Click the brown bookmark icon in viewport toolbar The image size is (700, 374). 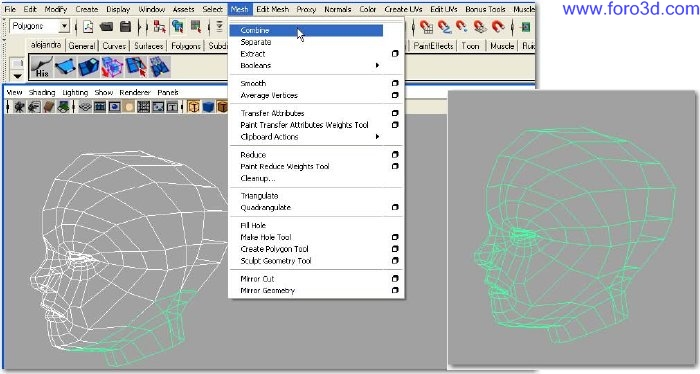[49, 107]
